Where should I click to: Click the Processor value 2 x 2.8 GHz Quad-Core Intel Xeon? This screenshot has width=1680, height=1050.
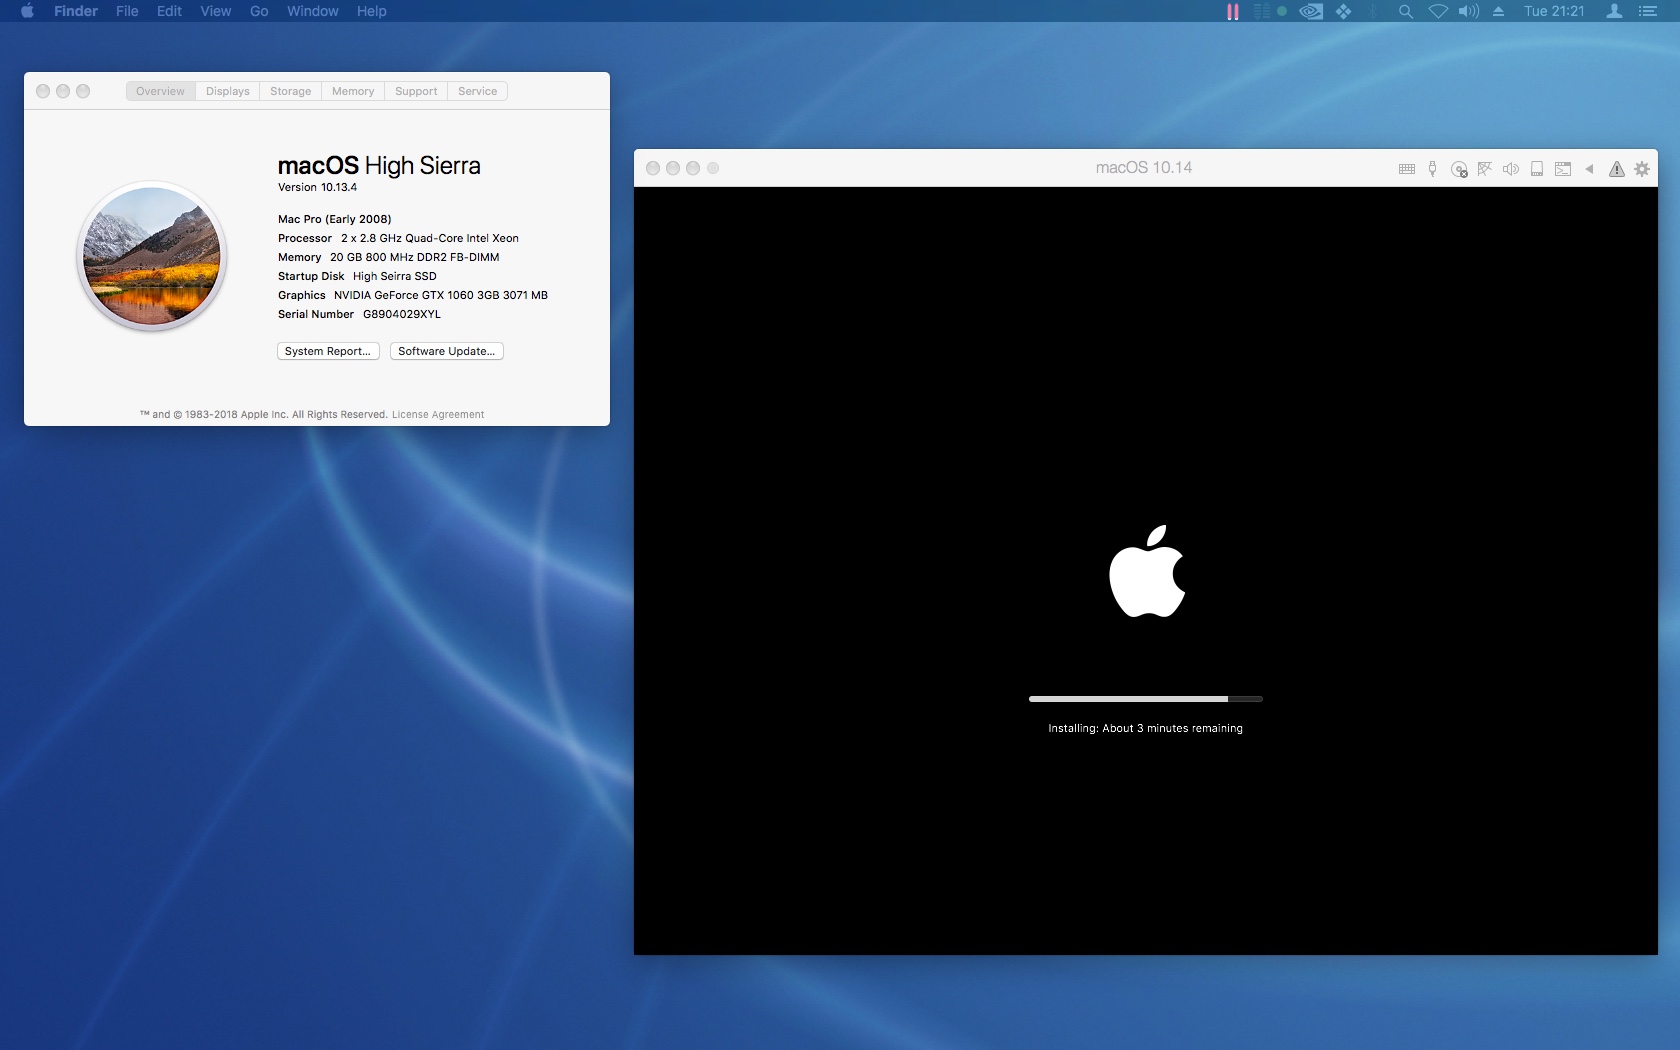pyautogui.click(x=430, y=238)
